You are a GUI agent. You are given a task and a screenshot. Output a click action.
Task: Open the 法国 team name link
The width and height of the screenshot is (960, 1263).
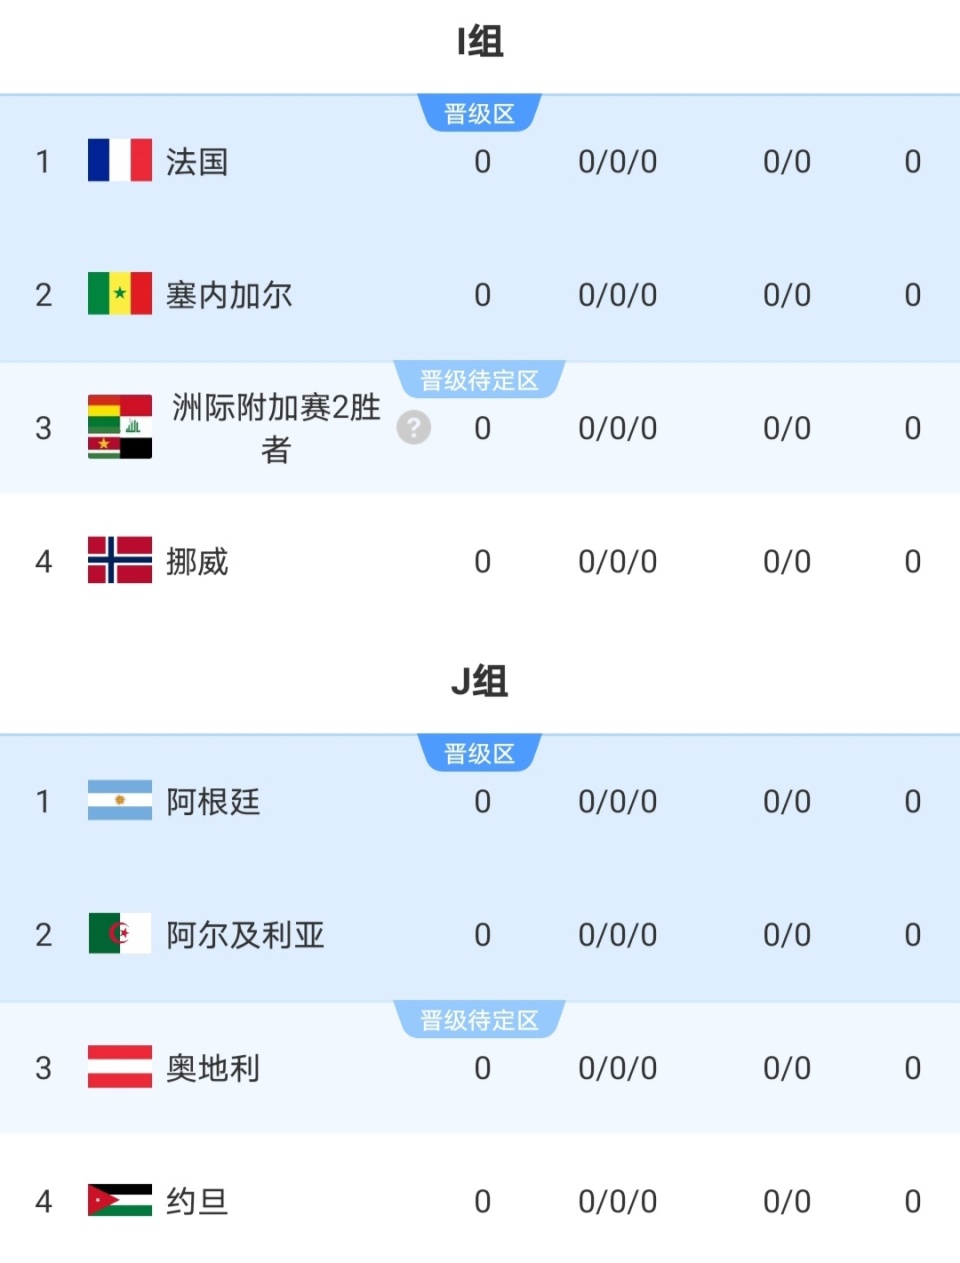pos(197,162)
